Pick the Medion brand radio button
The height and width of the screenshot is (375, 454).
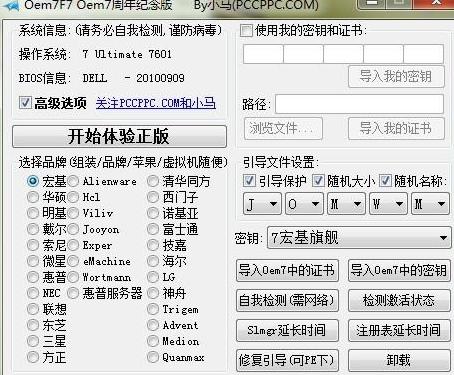[153, 341]
